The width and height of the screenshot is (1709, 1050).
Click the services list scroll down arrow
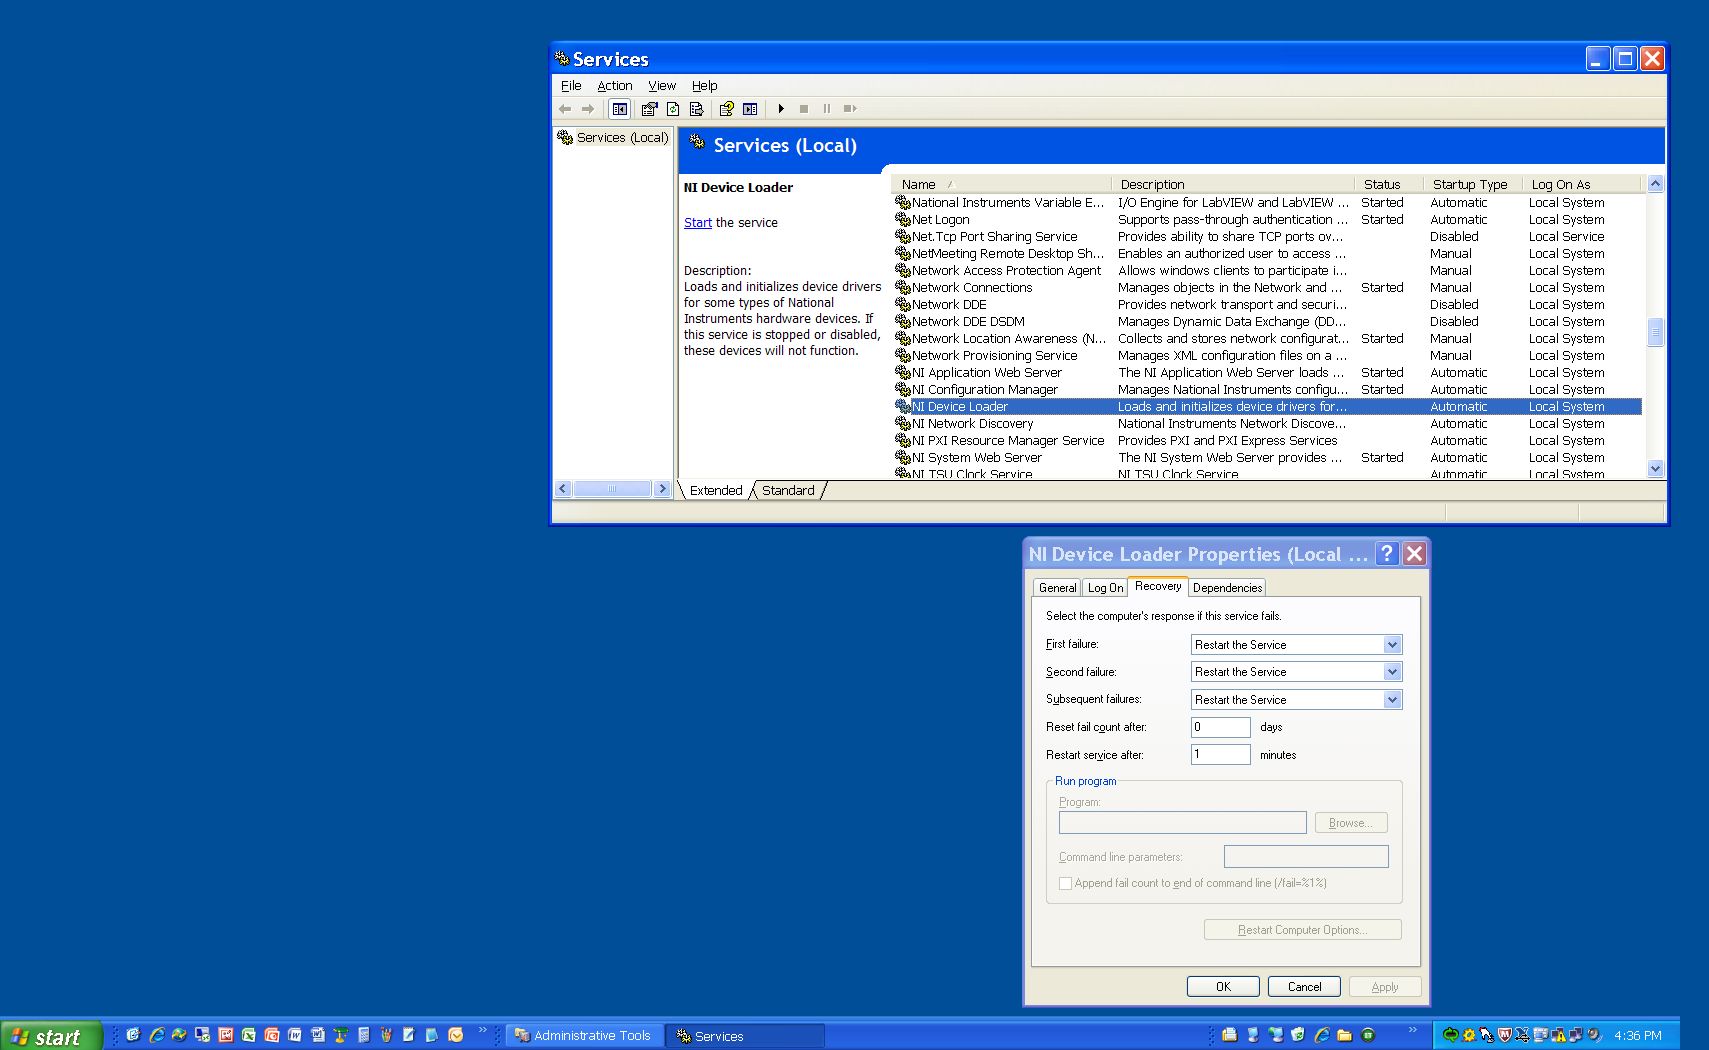click(x=1655, y=468)
